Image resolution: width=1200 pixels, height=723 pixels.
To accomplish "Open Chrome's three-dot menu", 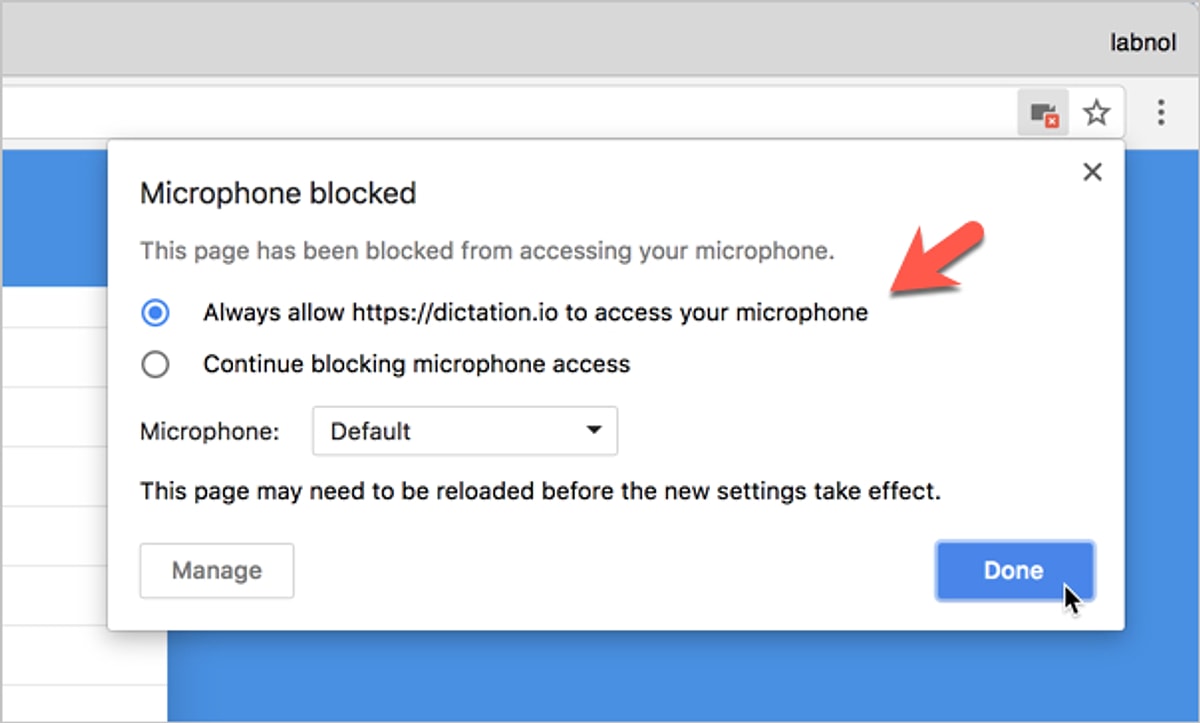I will [x=1160, y=112].
